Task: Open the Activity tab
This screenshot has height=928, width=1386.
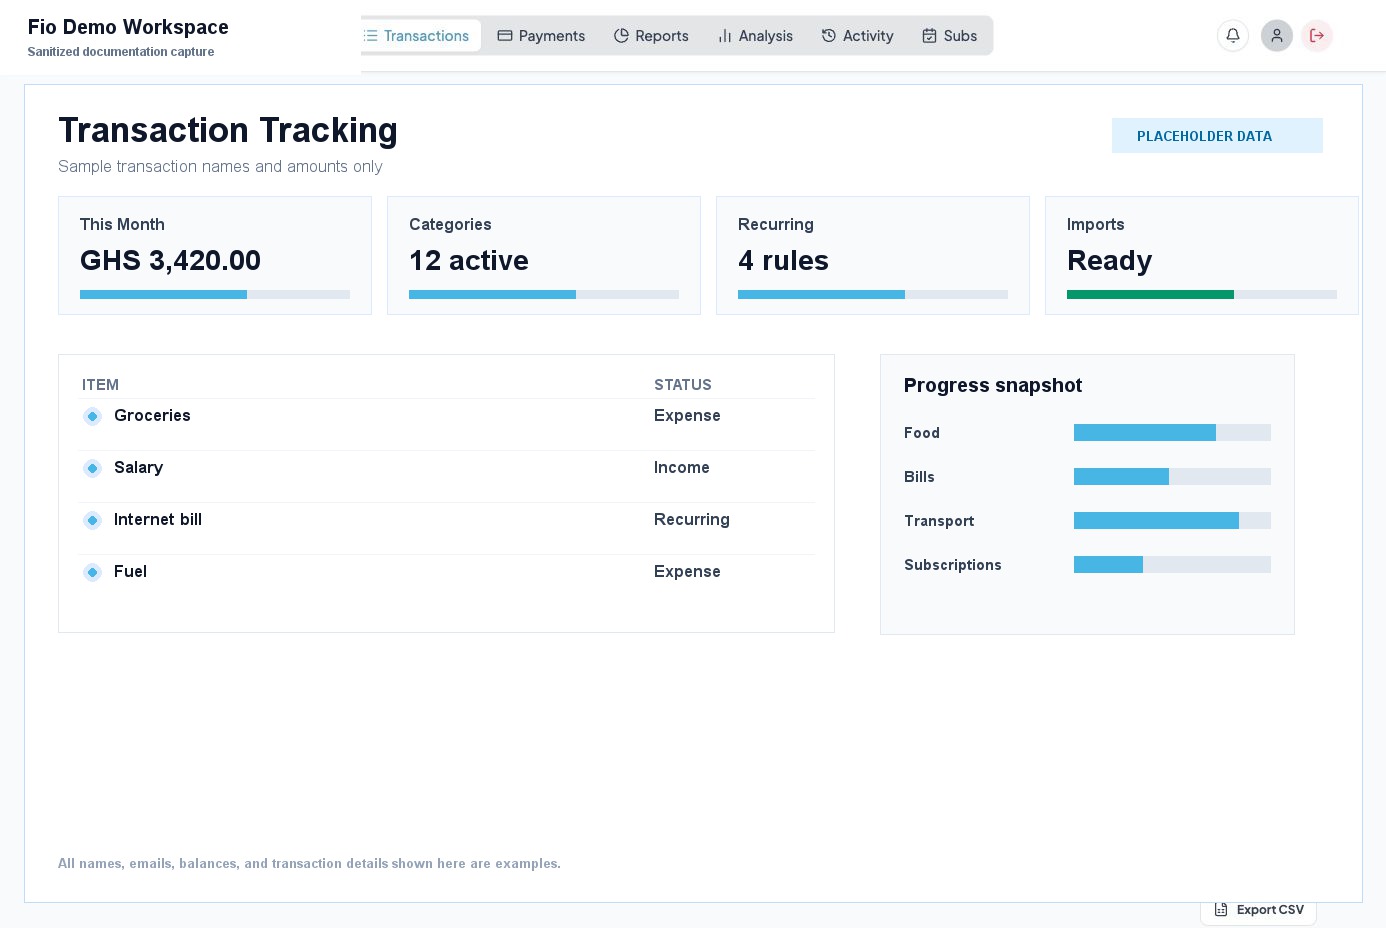Action: [x=857, y=36]
